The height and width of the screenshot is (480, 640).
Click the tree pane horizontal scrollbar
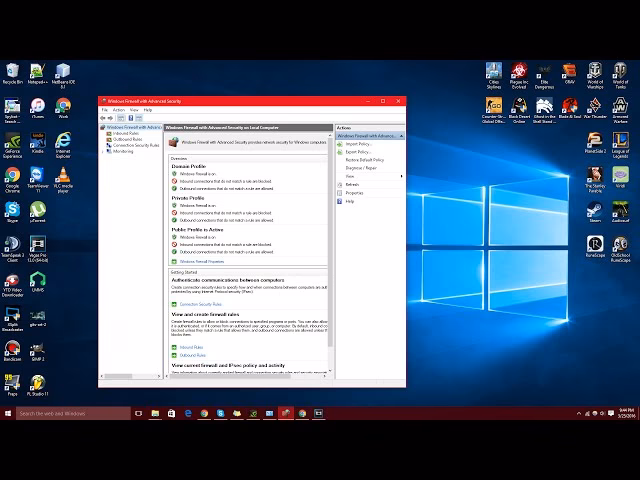pos(118,376)
